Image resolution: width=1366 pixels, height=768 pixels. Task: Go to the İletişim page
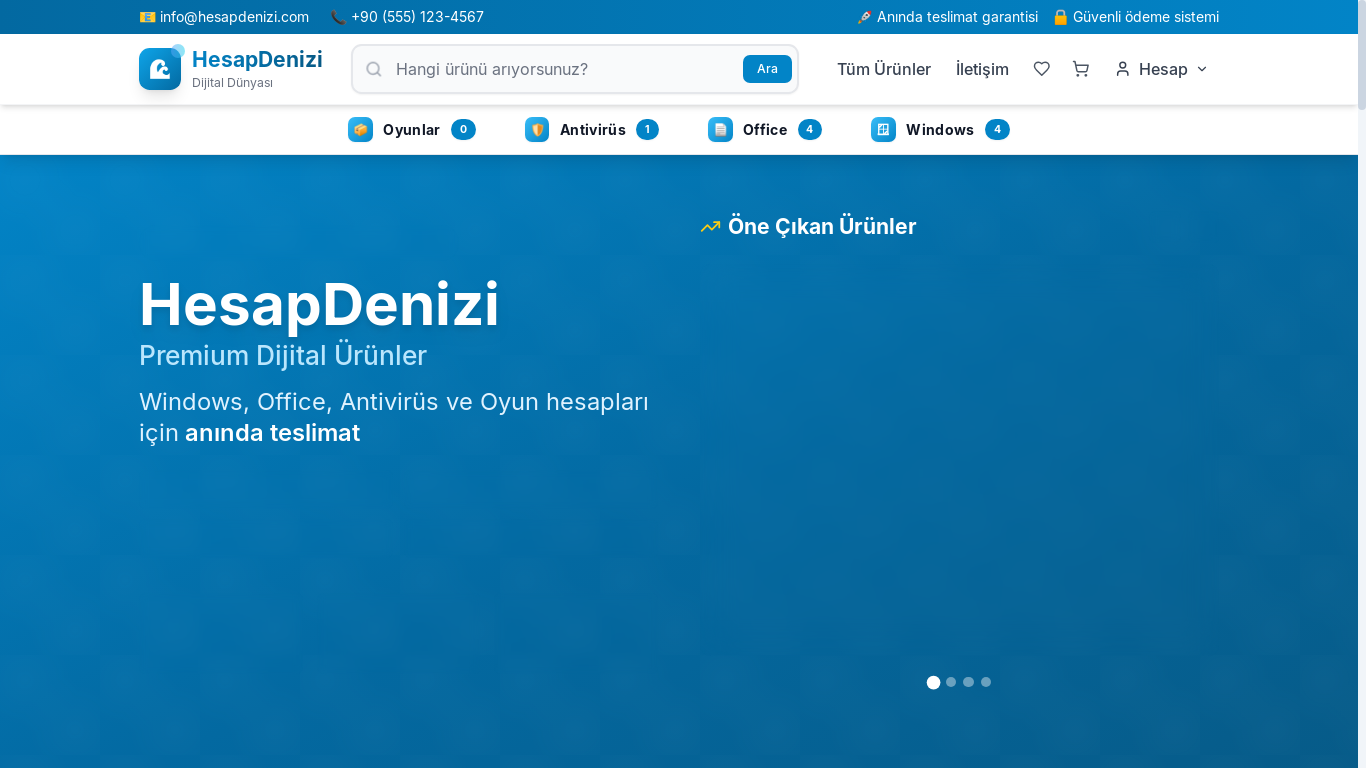(x=982, y=69)
